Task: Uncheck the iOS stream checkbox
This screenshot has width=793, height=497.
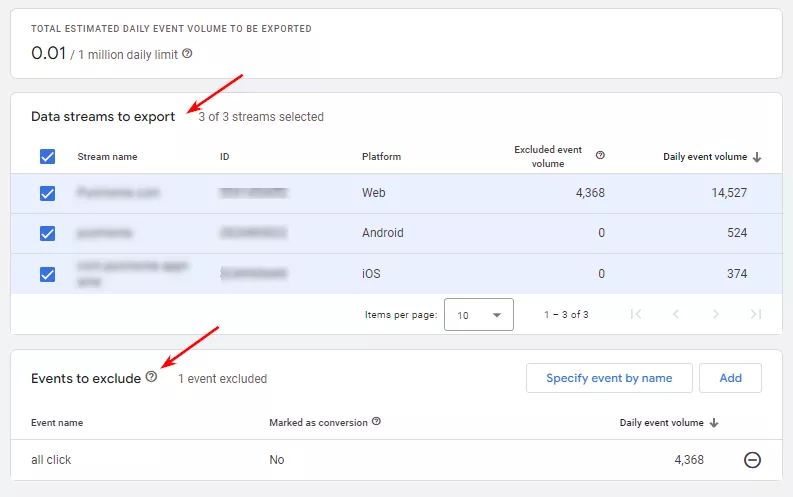Action: [x=48, y=275]
